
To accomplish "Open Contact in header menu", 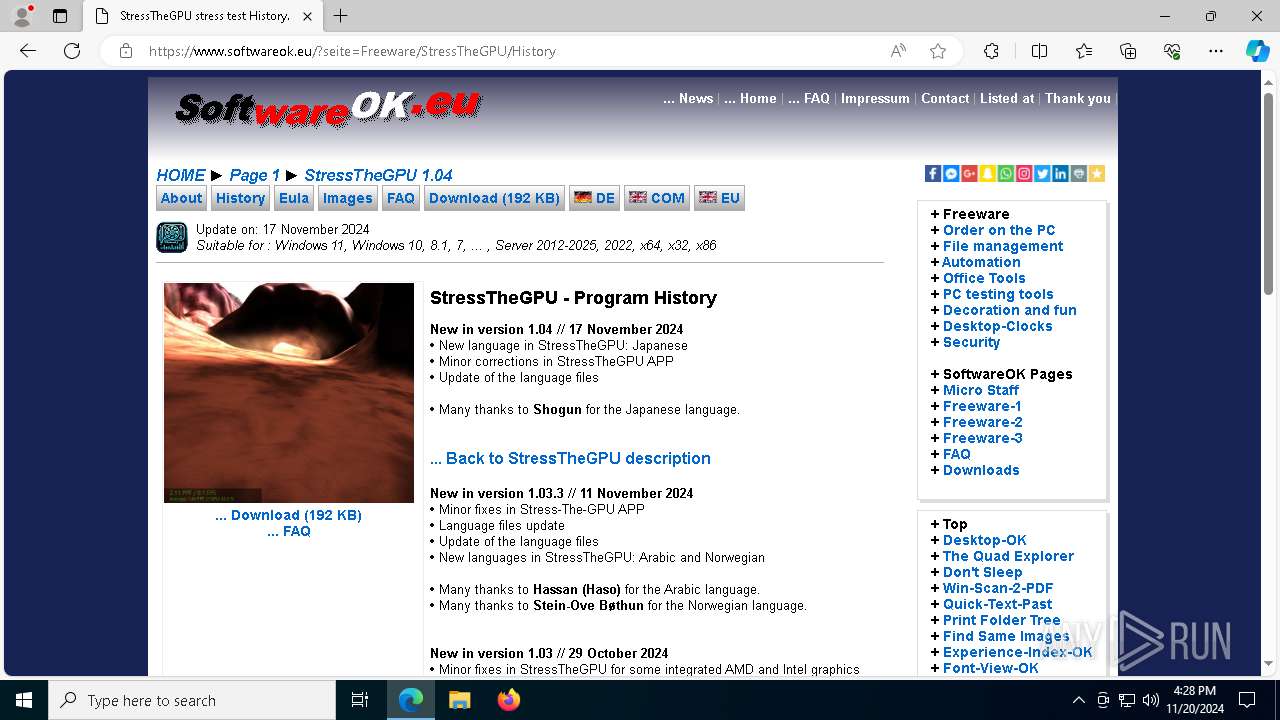I will click(945, 98).
